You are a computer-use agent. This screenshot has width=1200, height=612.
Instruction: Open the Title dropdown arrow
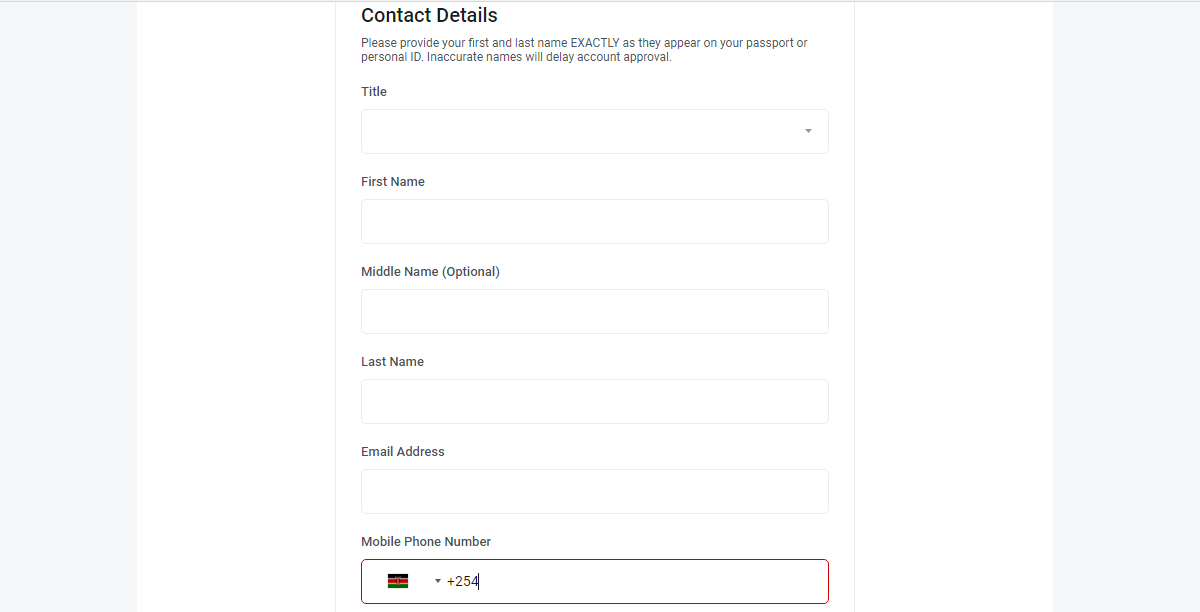808,131
